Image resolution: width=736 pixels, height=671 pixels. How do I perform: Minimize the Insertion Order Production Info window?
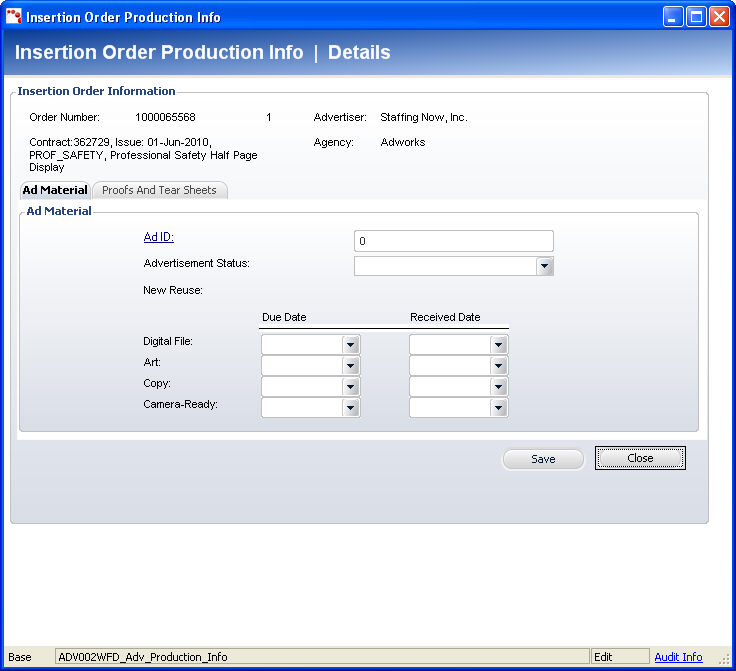(x=674, y=17)
